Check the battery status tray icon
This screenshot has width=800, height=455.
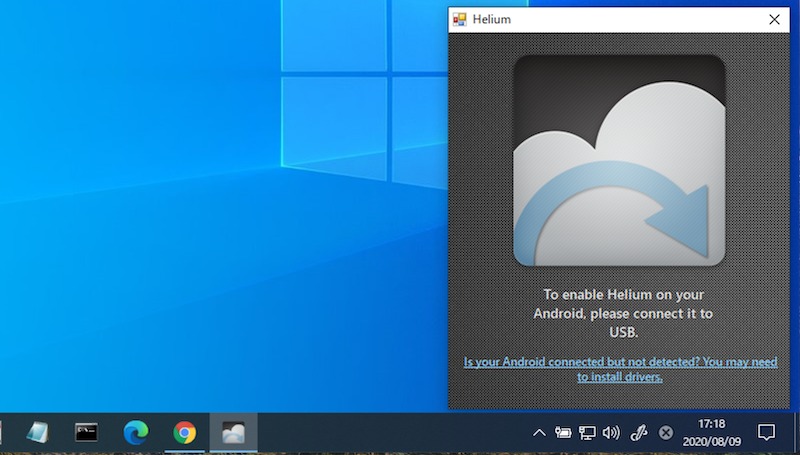tap(563, 433)
